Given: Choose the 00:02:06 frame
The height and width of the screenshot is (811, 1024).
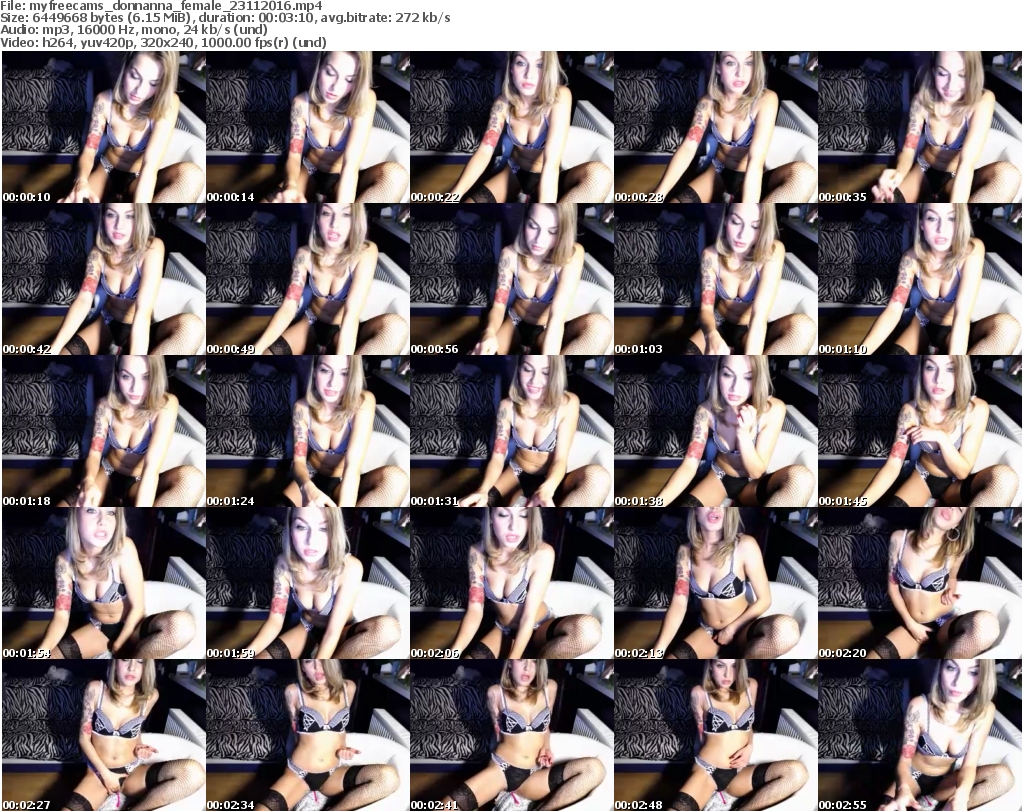Looking at the screenshot, I should point(511,584).
